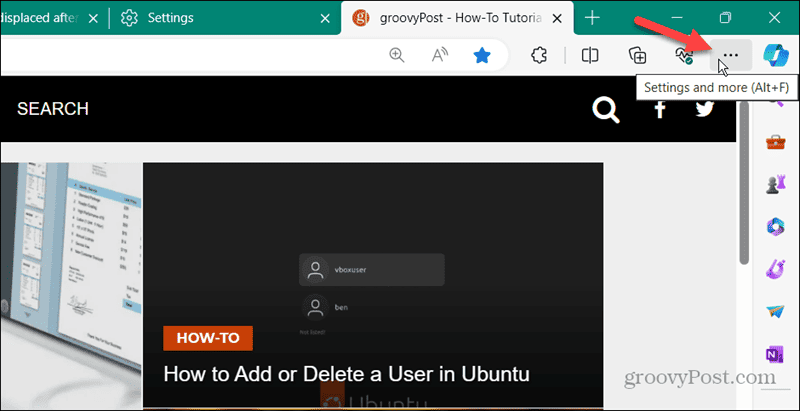800x411 pixels.
Task: Open the purple sidebar icon below Microsoft 365
Action: pyautogui.click(x=776, y=268)
